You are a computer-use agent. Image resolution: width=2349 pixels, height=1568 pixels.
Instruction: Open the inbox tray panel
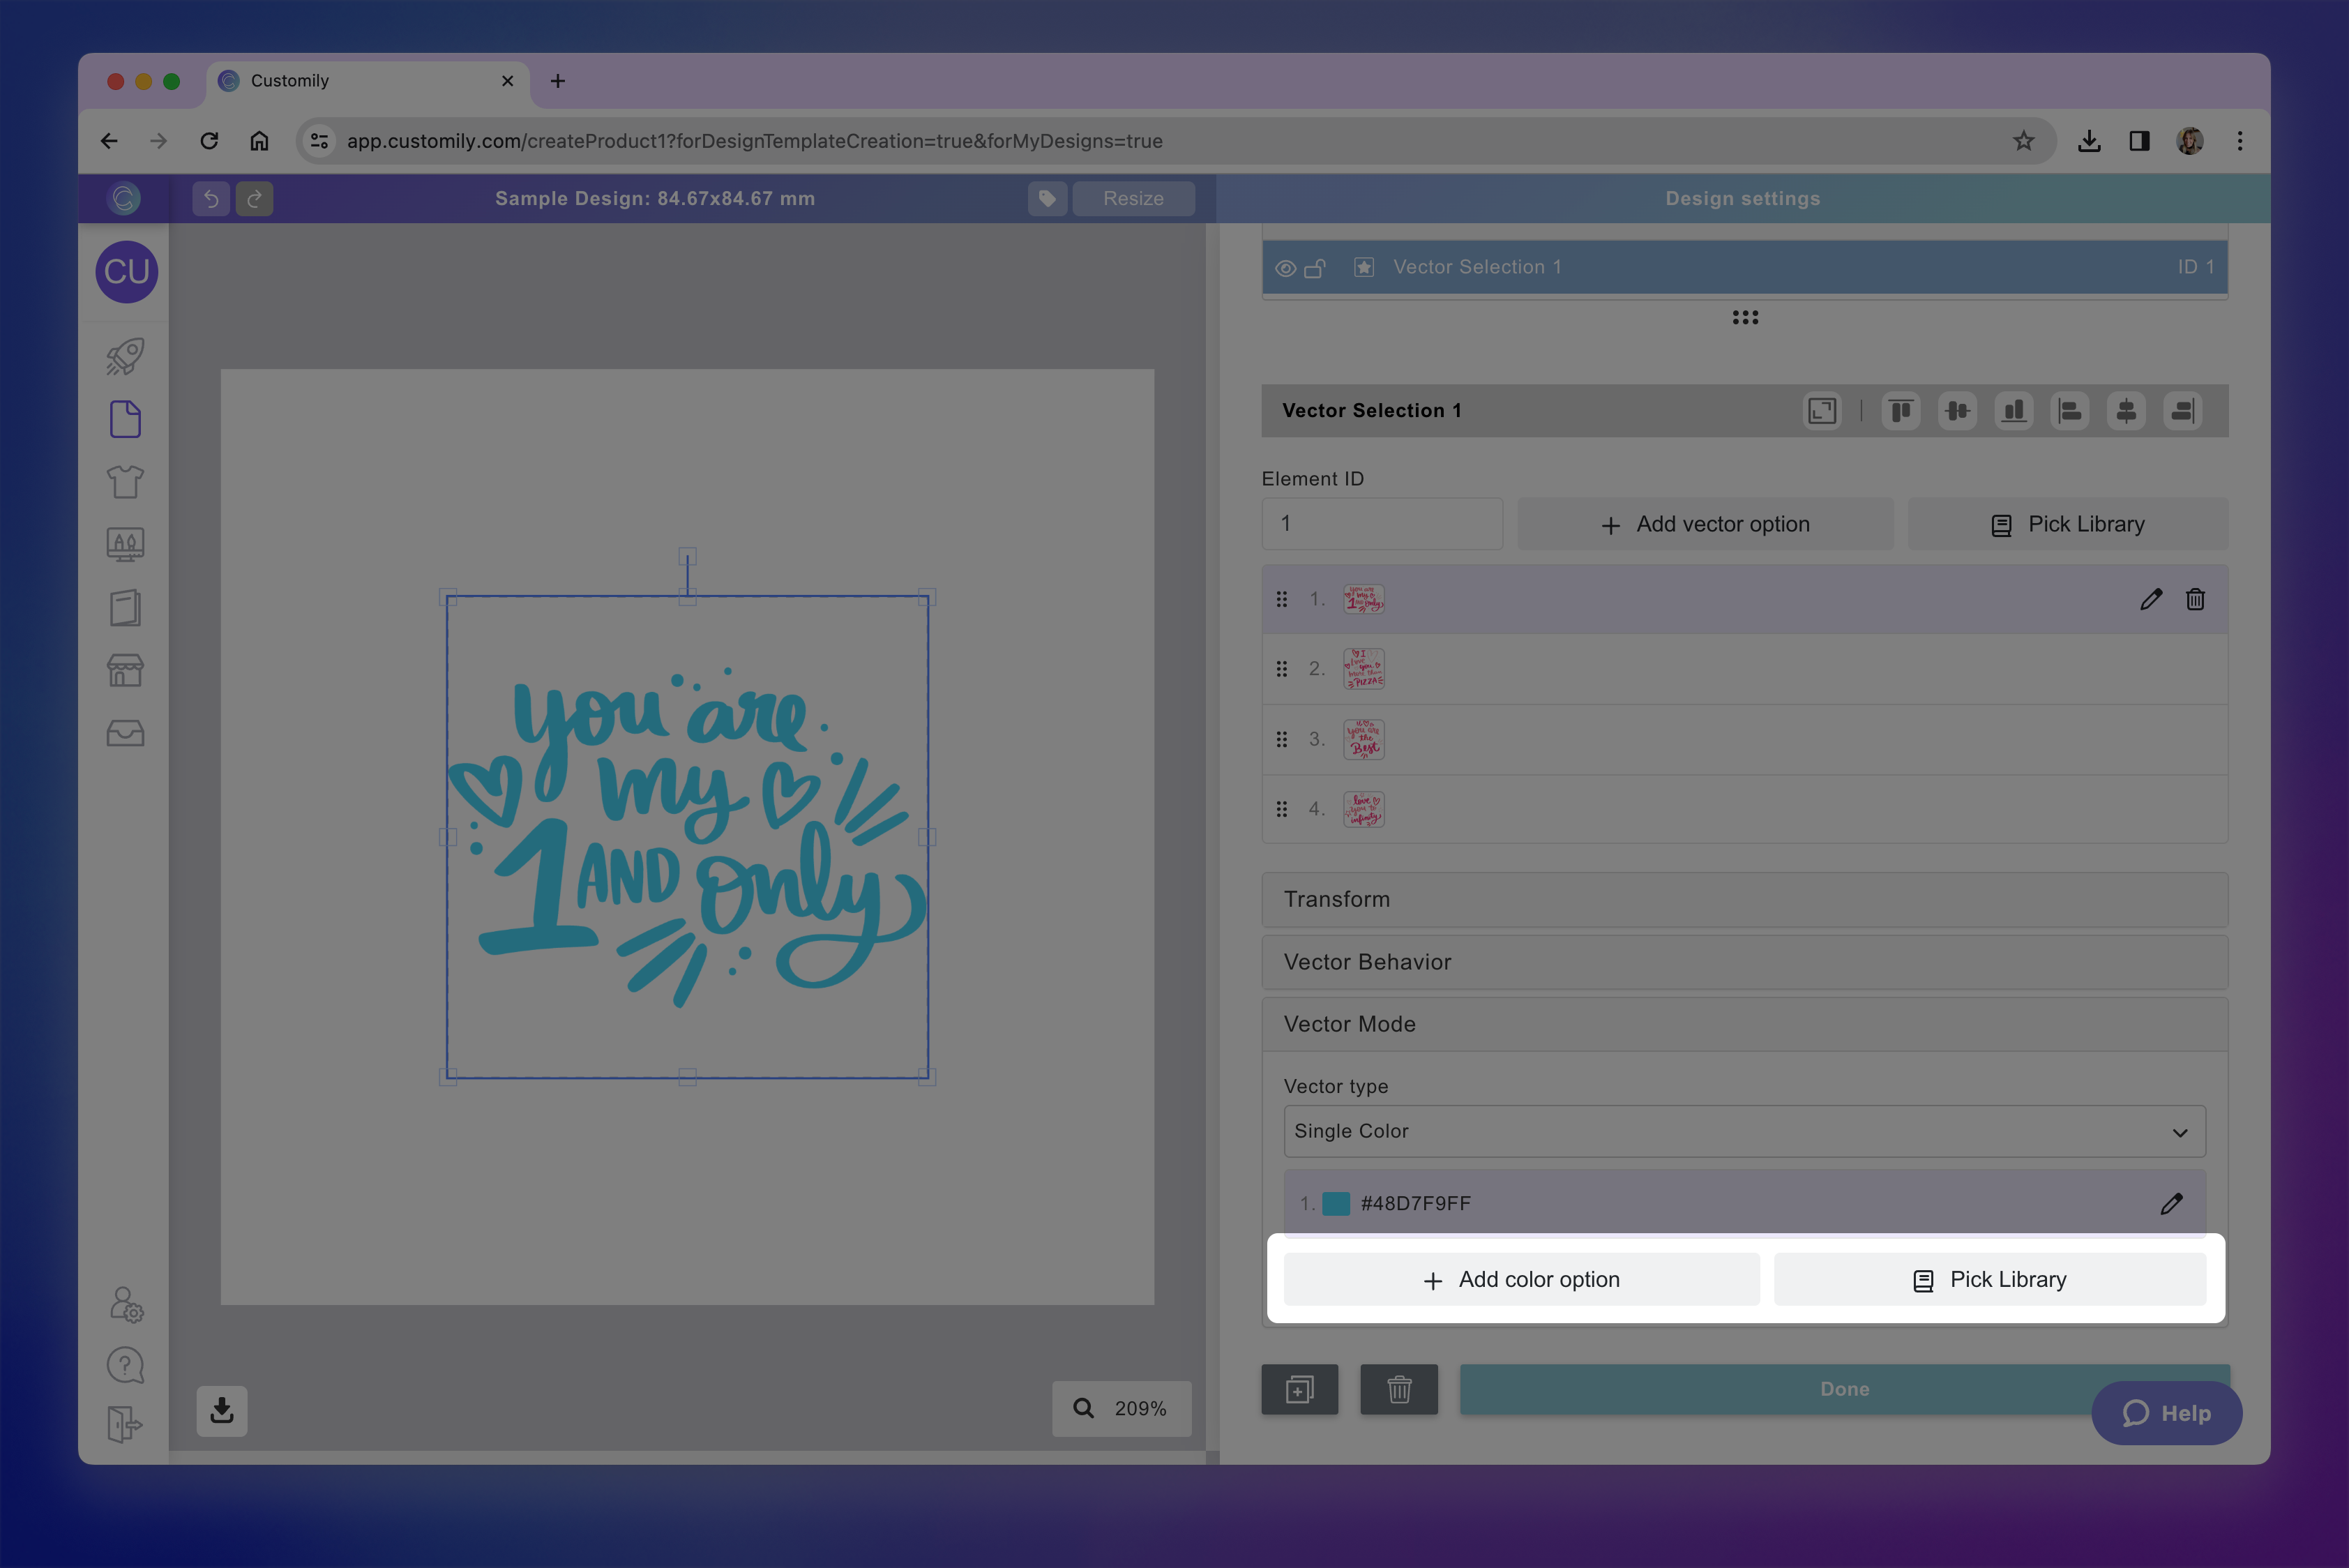coord(125,733)
